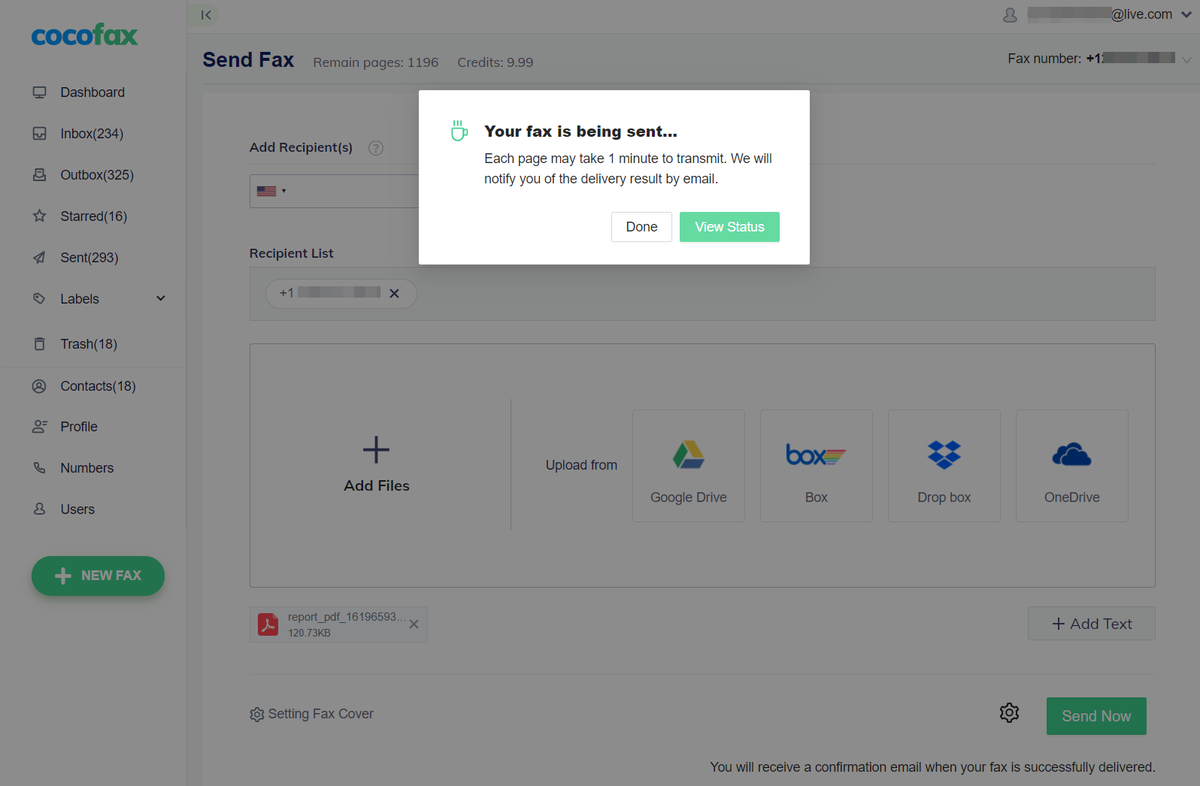Click the Add Files area
Viewport: 1200px width, 786px height.
tap(377, 465)
